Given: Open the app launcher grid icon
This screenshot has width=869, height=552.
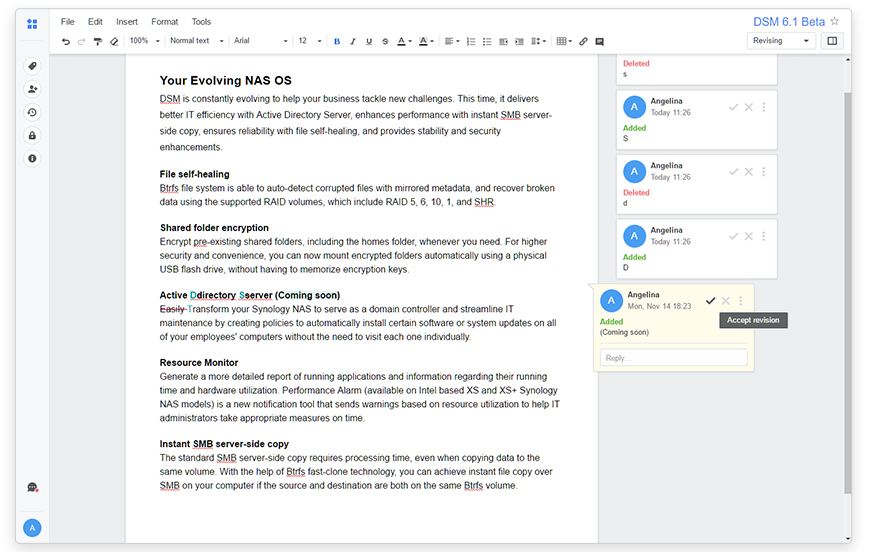Looking at the screenshot, I should [32, 24].
